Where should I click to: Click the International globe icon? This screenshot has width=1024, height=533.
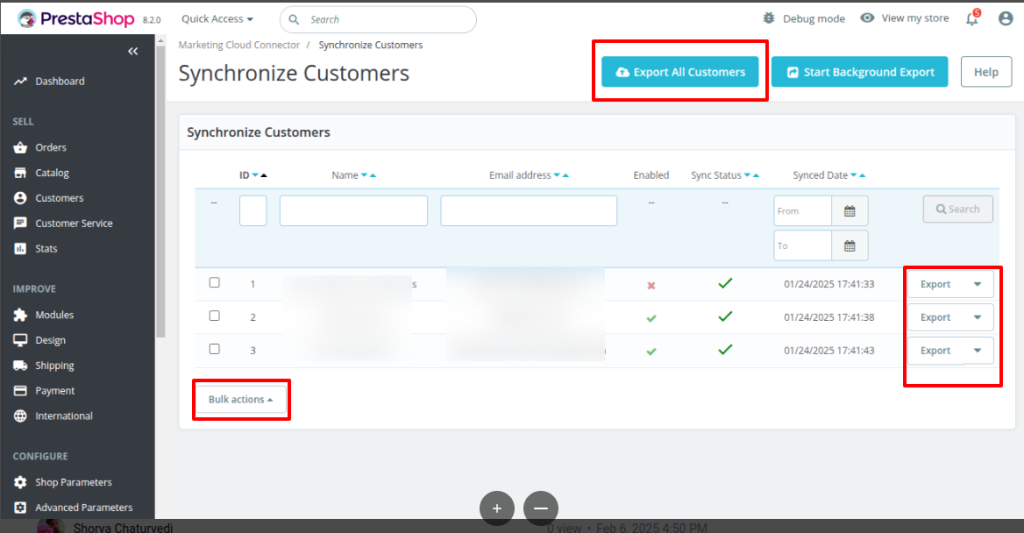pyautogui.click(x=20, y=416)
